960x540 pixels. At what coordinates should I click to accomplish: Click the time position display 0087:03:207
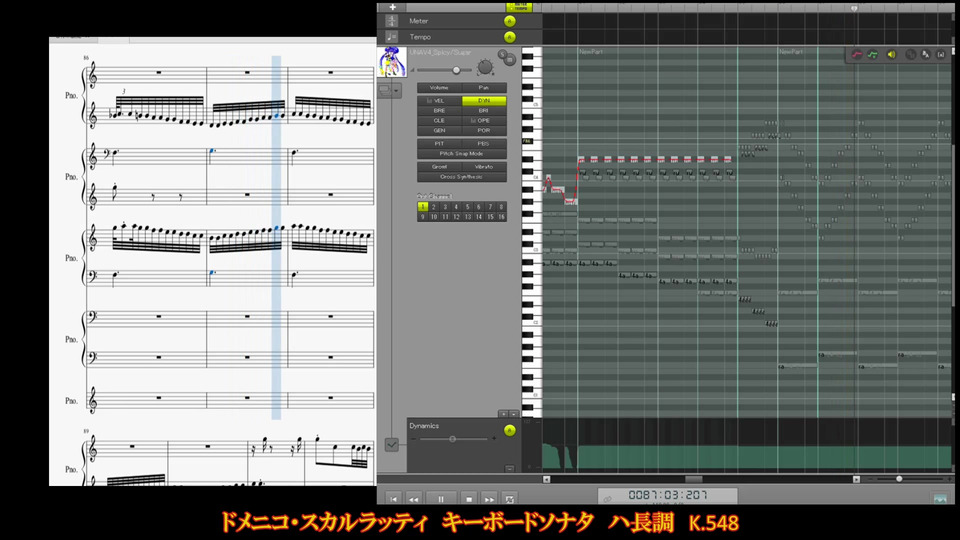tap(668, 495)
